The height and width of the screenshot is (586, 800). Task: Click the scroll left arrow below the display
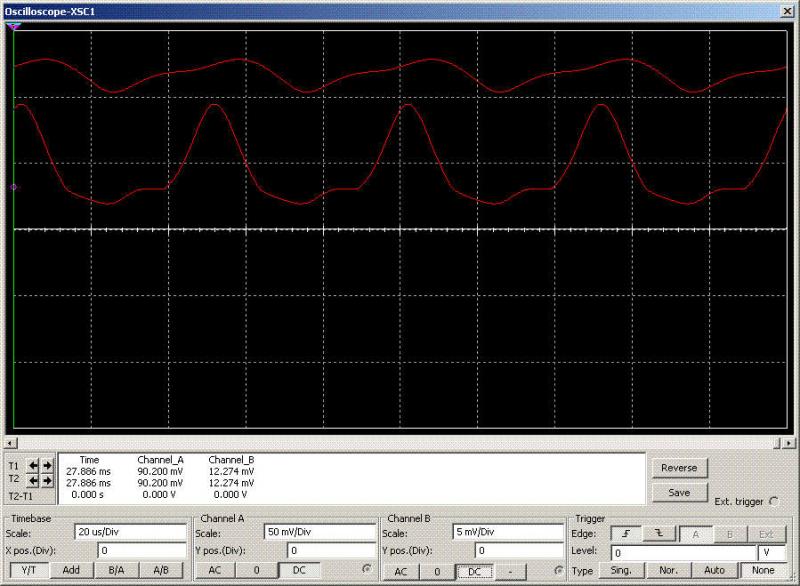click(x=11, y=443)
